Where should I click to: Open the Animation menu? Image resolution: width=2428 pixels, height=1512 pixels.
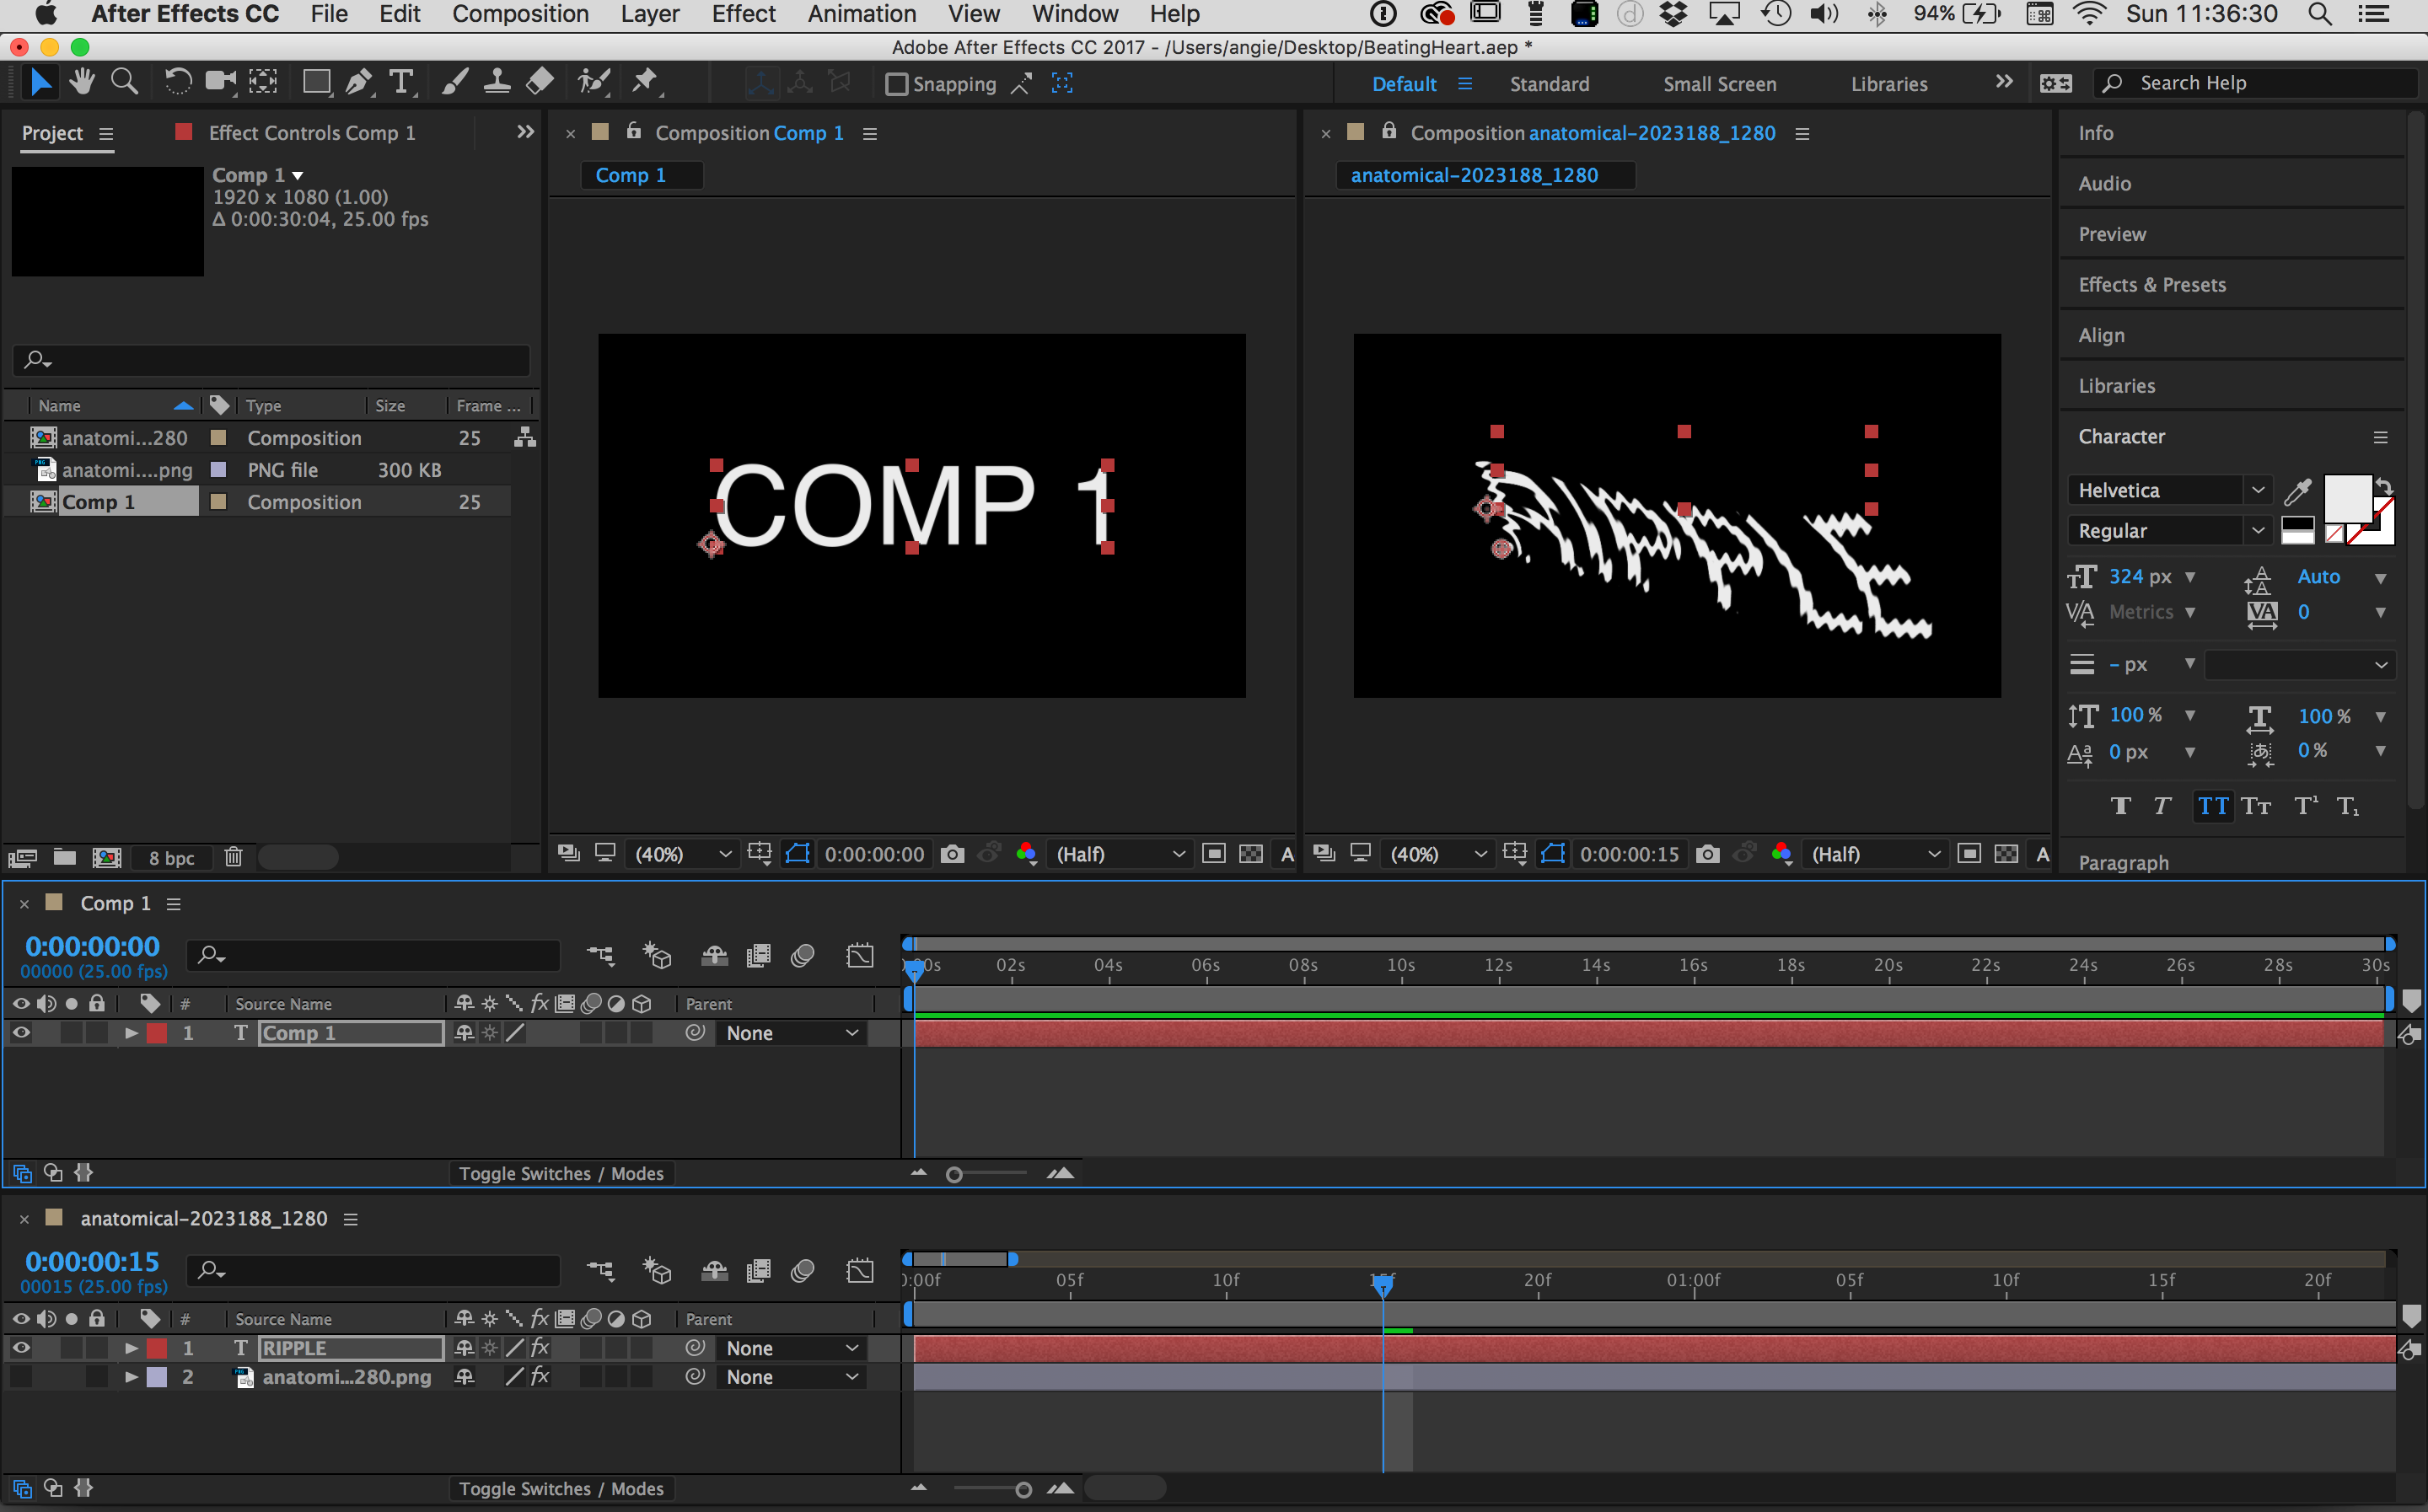[x=861, y=14]
